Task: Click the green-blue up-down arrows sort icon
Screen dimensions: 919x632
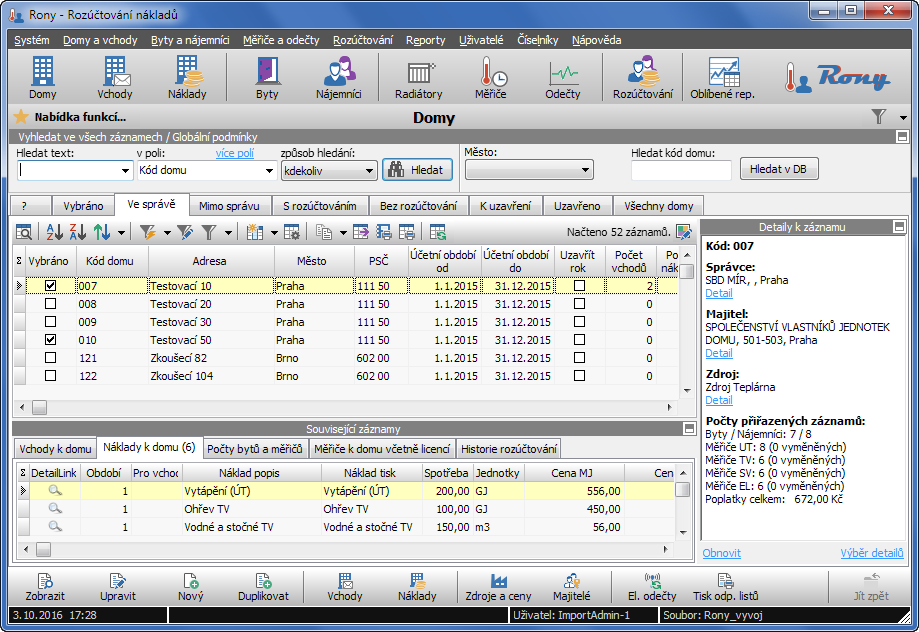Action: 102,232
